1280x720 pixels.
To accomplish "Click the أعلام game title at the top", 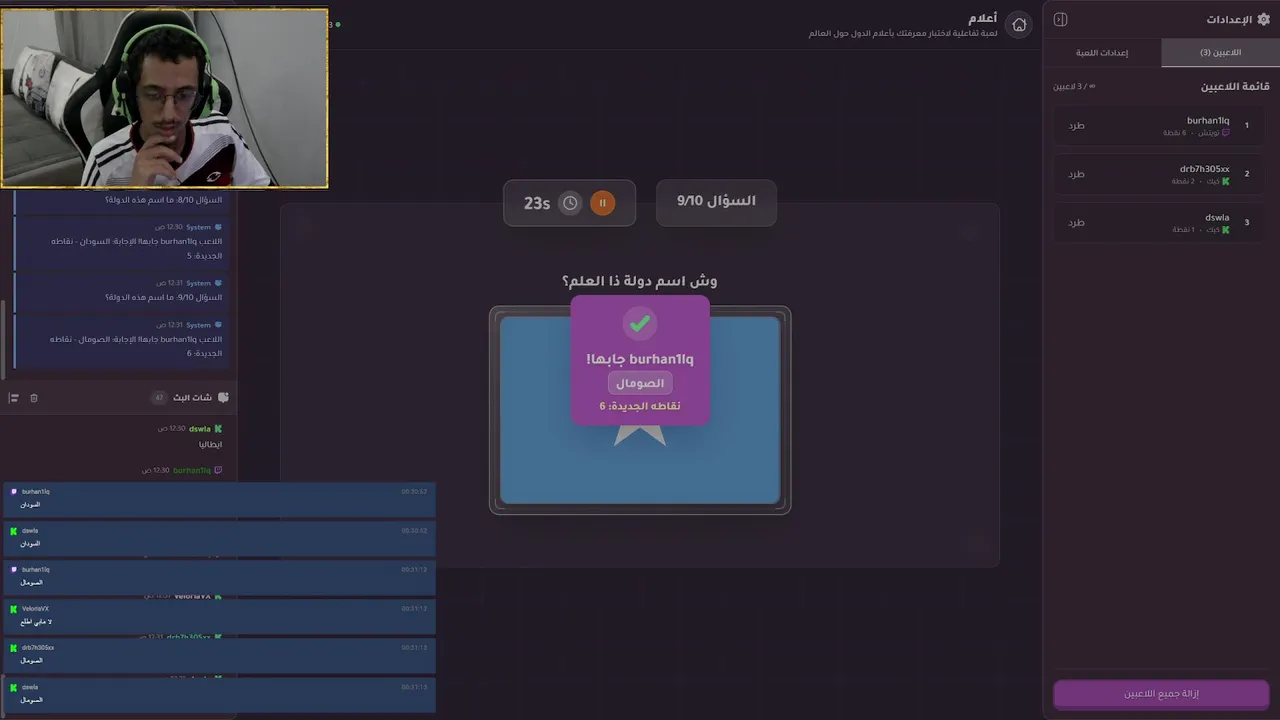I will (x=982, y=19).
